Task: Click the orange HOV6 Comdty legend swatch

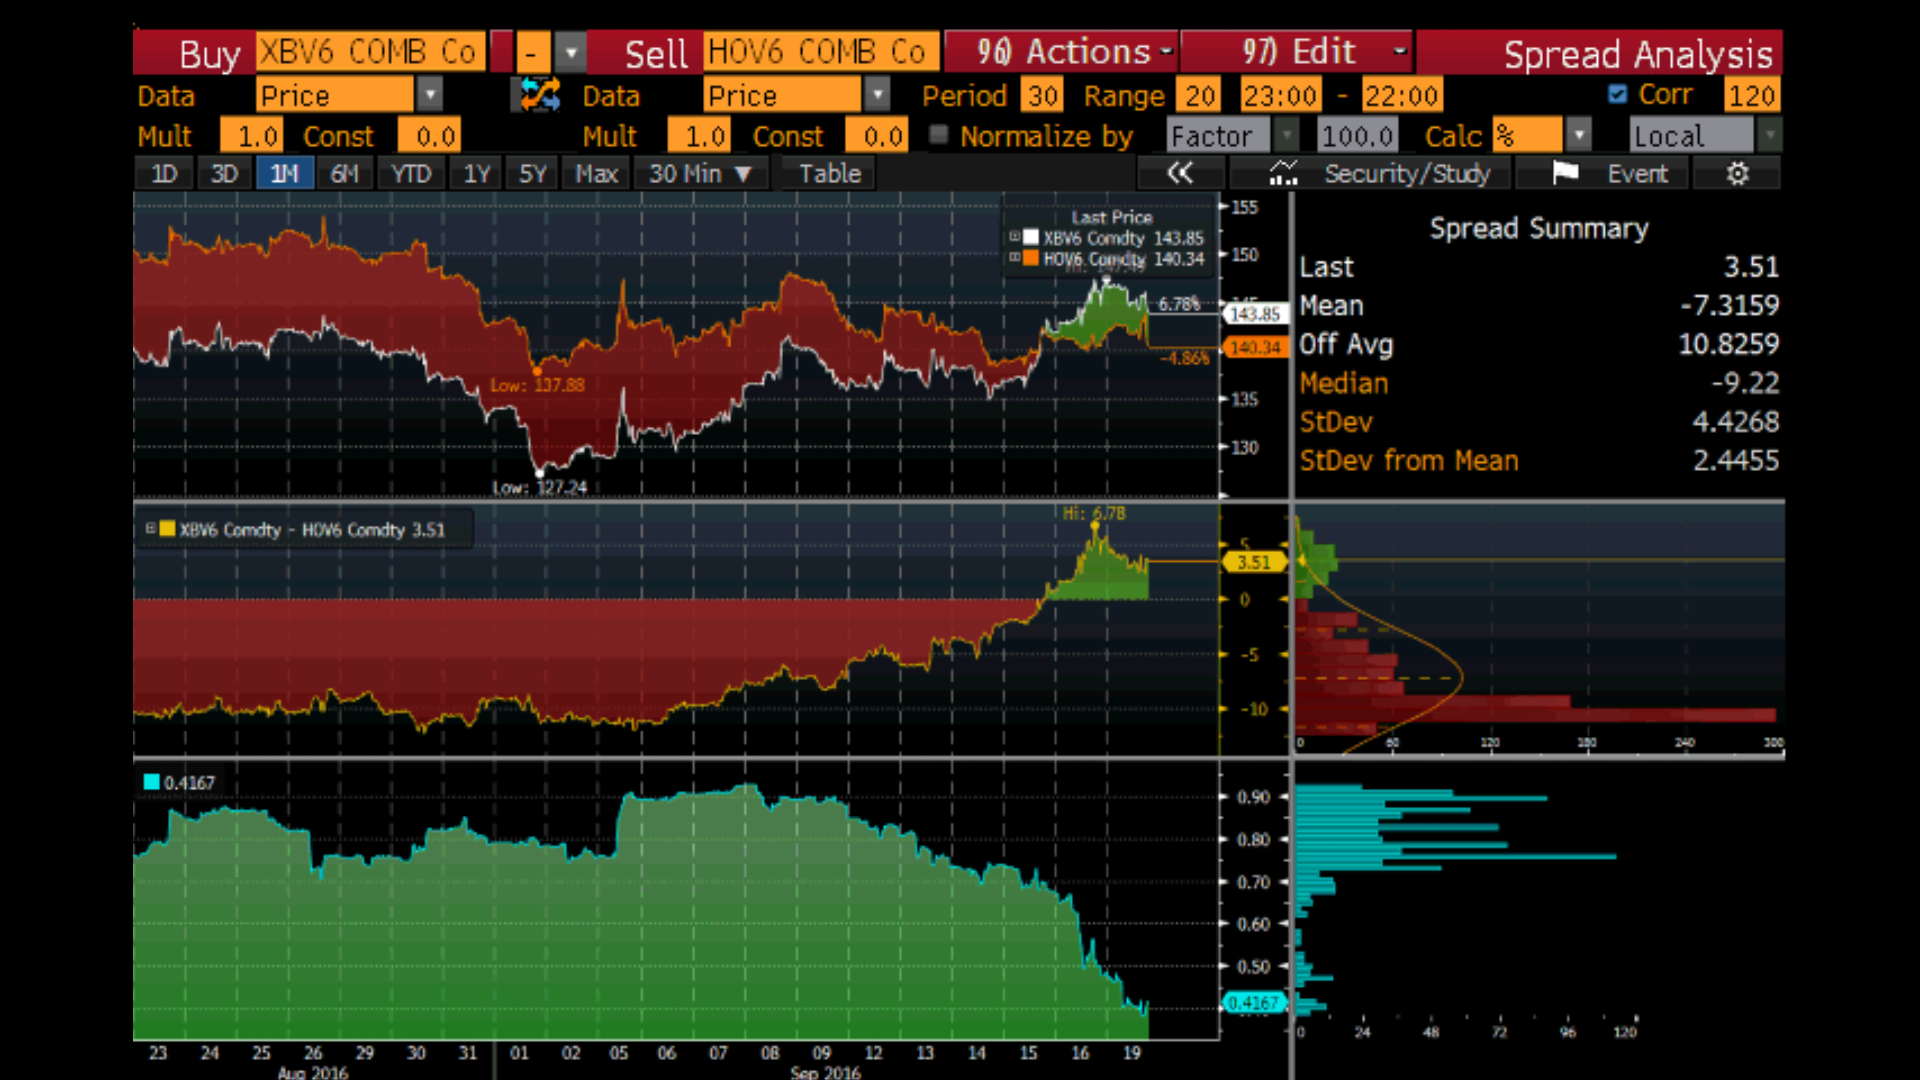Action: coord(1031,258)
